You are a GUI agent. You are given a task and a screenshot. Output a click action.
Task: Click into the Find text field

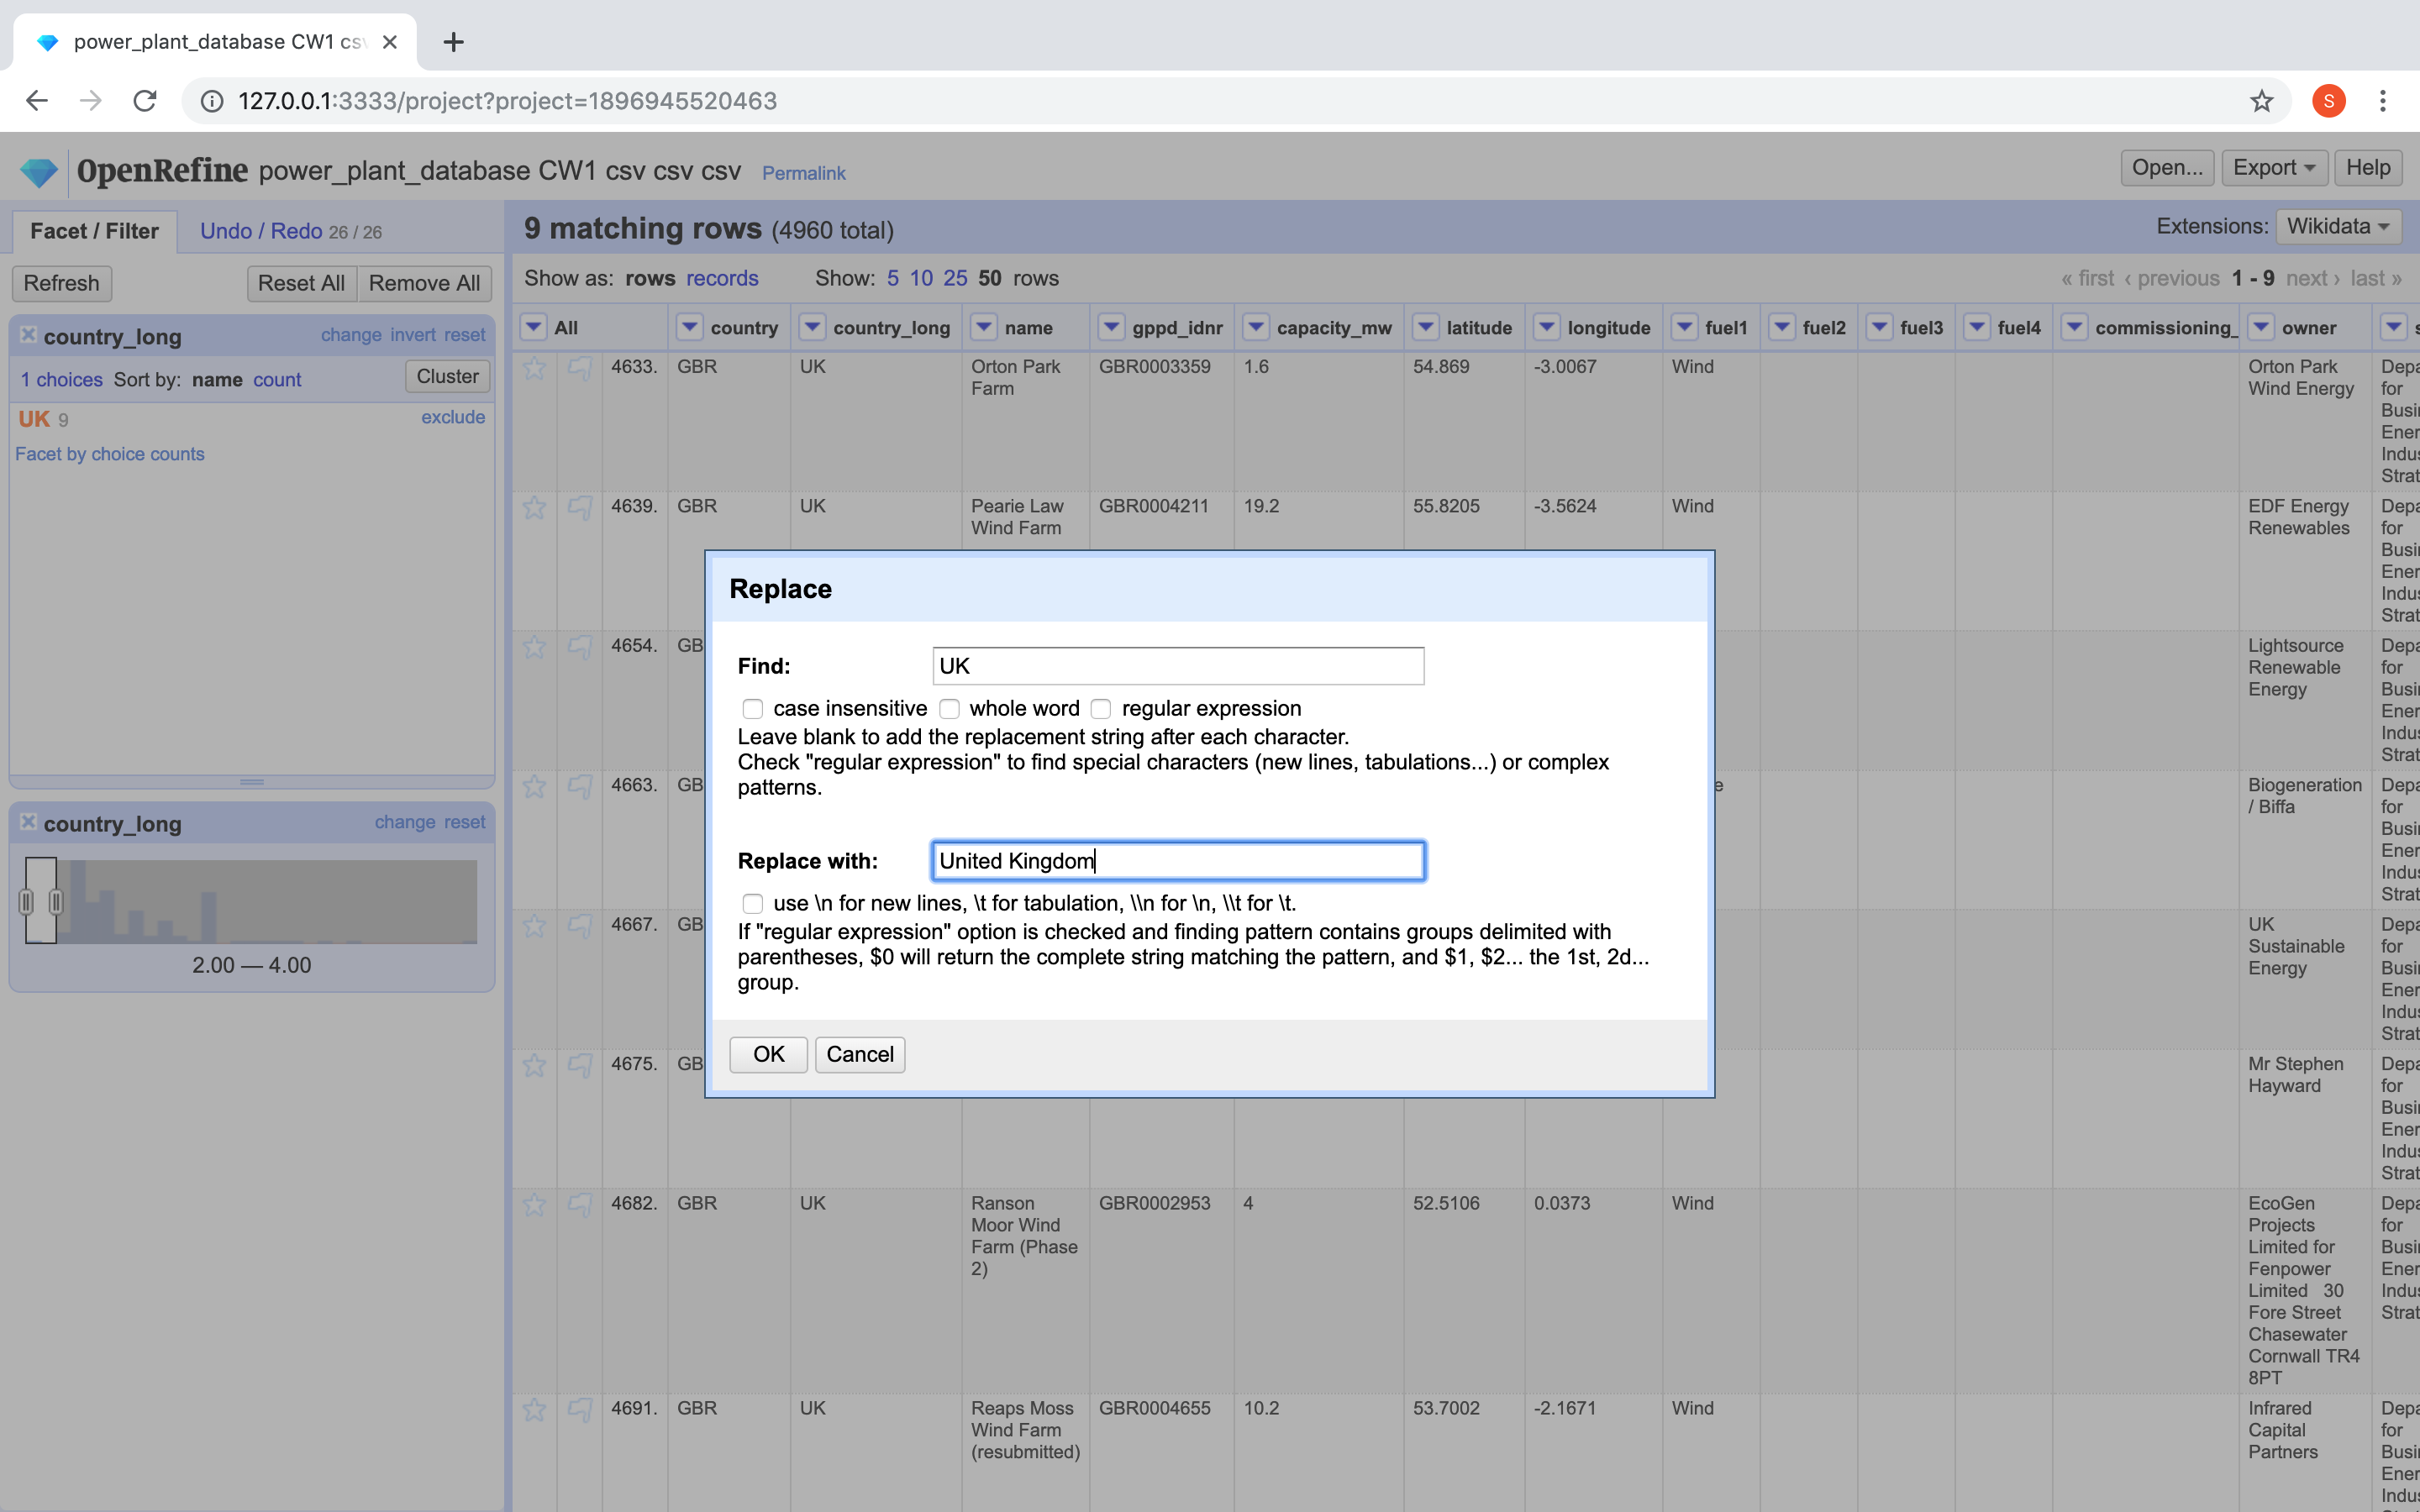click(1177, 666)
